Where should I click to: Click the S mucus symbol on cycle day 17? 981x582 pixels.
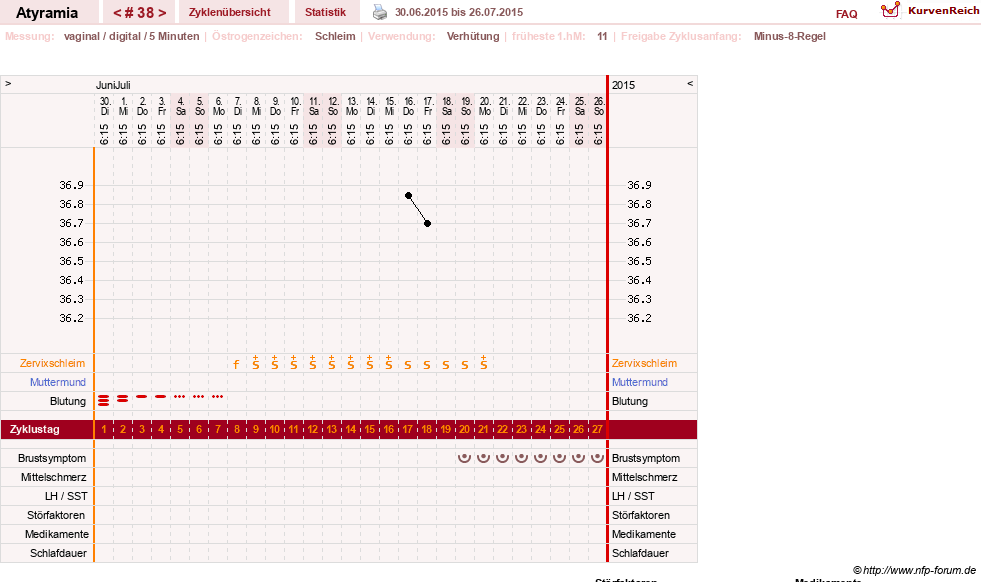[x=408, y=365]
